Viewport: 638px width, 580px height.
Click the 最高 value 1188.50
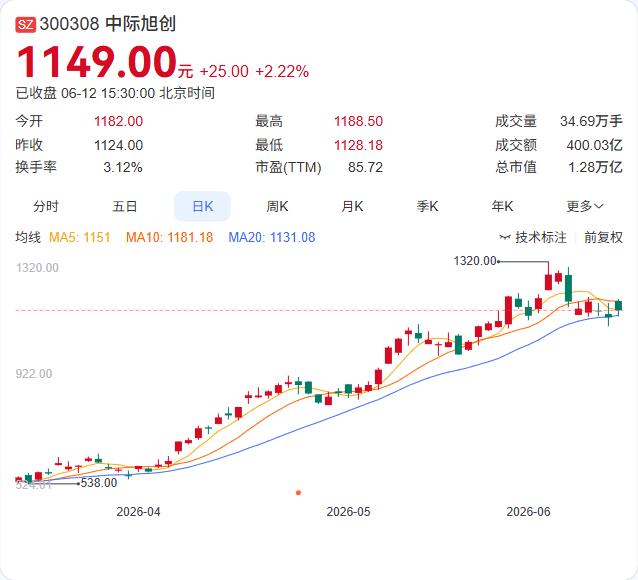(358, 121)
